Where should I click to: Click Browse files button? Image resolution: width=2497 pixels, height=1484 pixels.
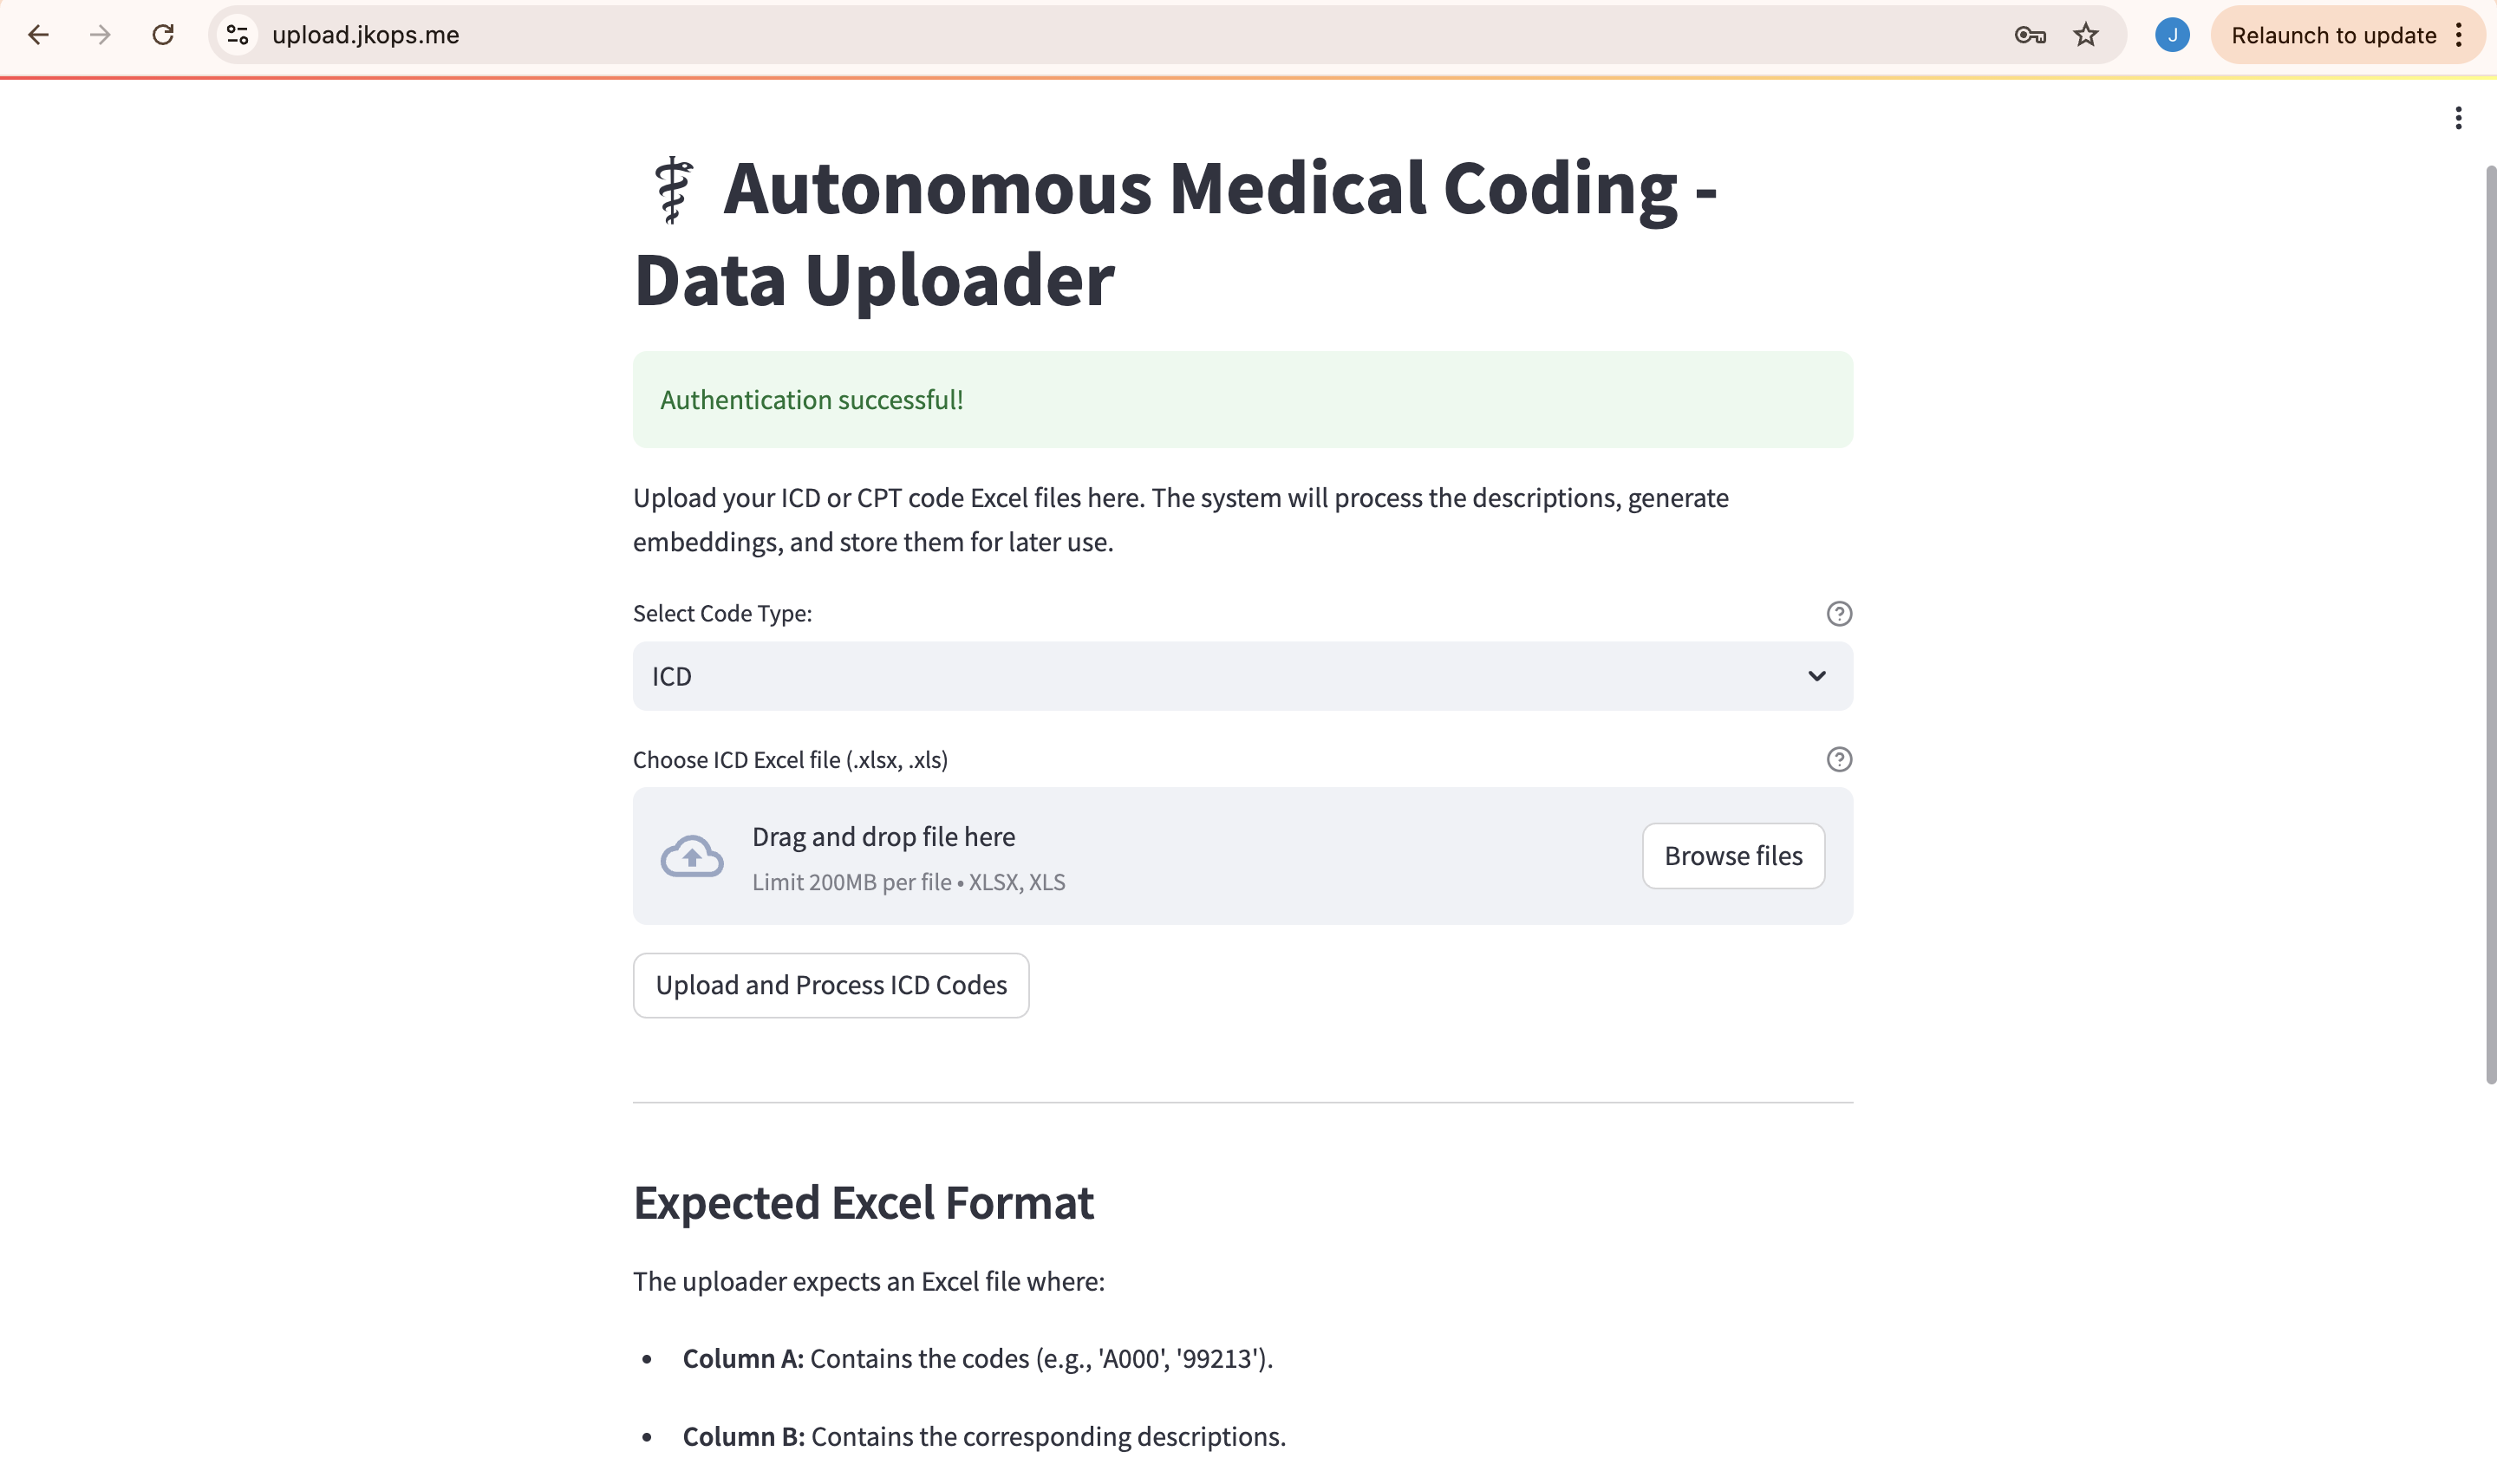(1733, 856)
